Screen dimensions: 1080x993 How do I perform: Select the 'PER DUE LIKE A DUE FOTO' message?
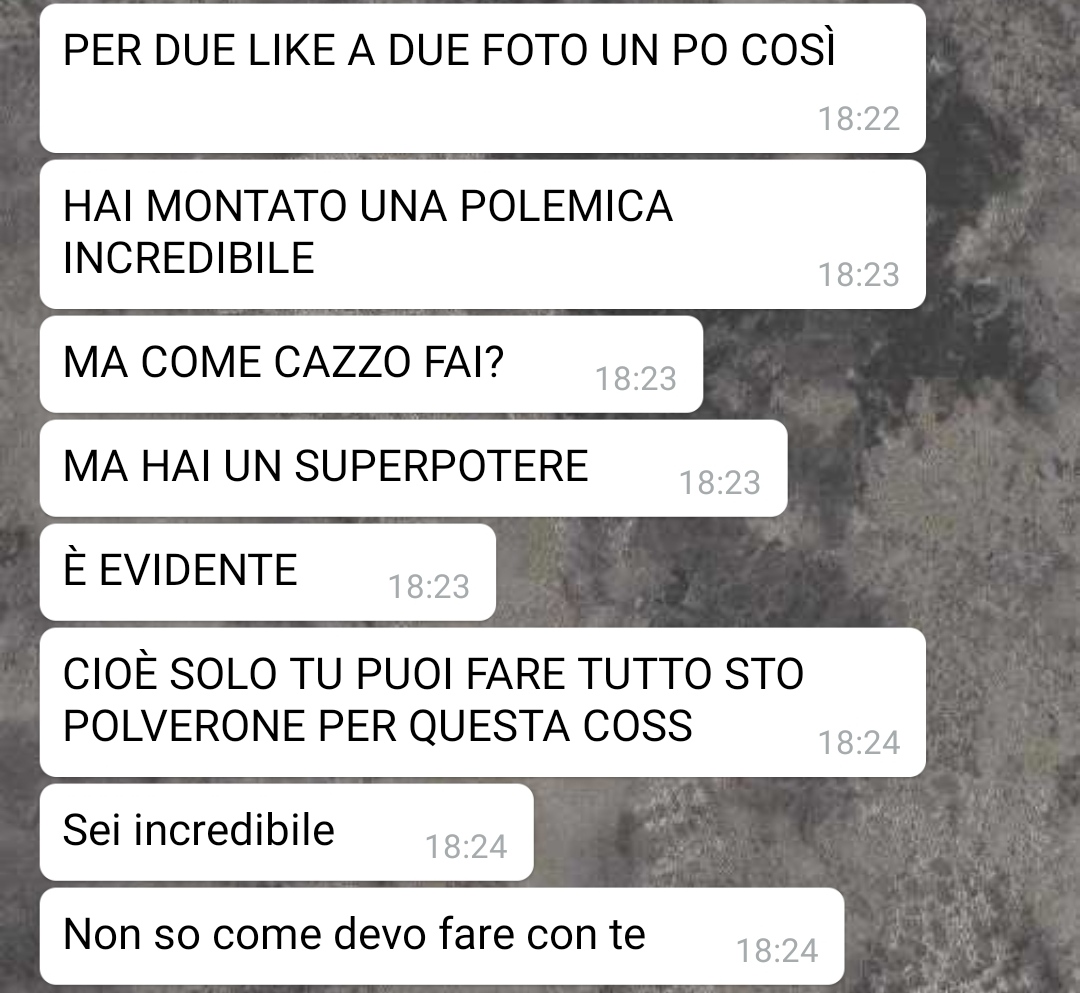[482, 78]
